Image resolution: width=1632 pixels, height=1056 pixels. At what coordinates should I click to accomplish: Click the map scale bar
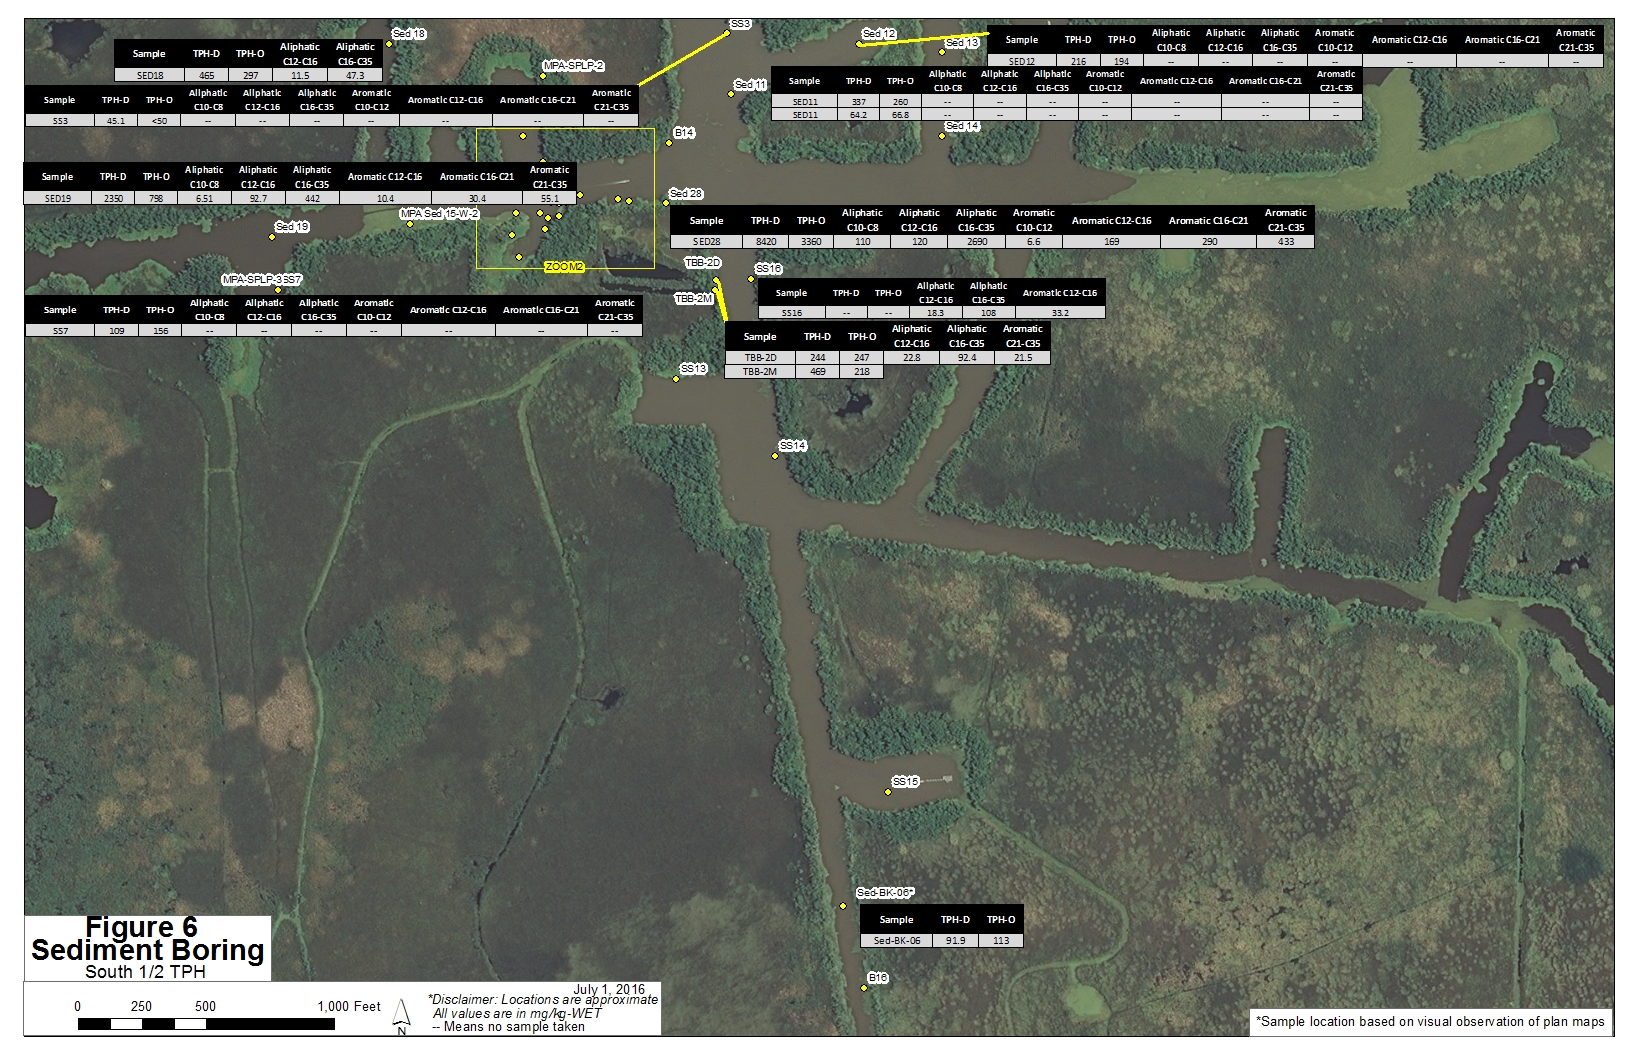click(x=206, y=1024)
